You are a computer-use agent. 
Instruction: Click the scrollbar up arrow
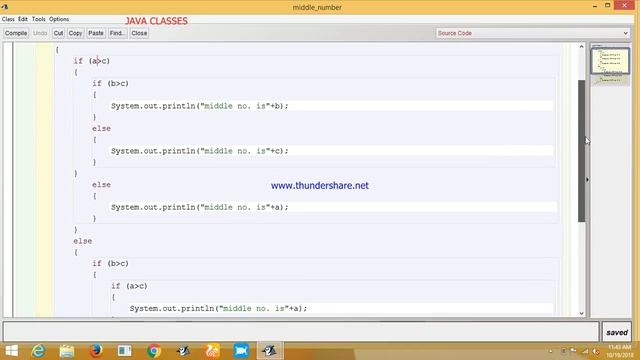coord(582,47)
